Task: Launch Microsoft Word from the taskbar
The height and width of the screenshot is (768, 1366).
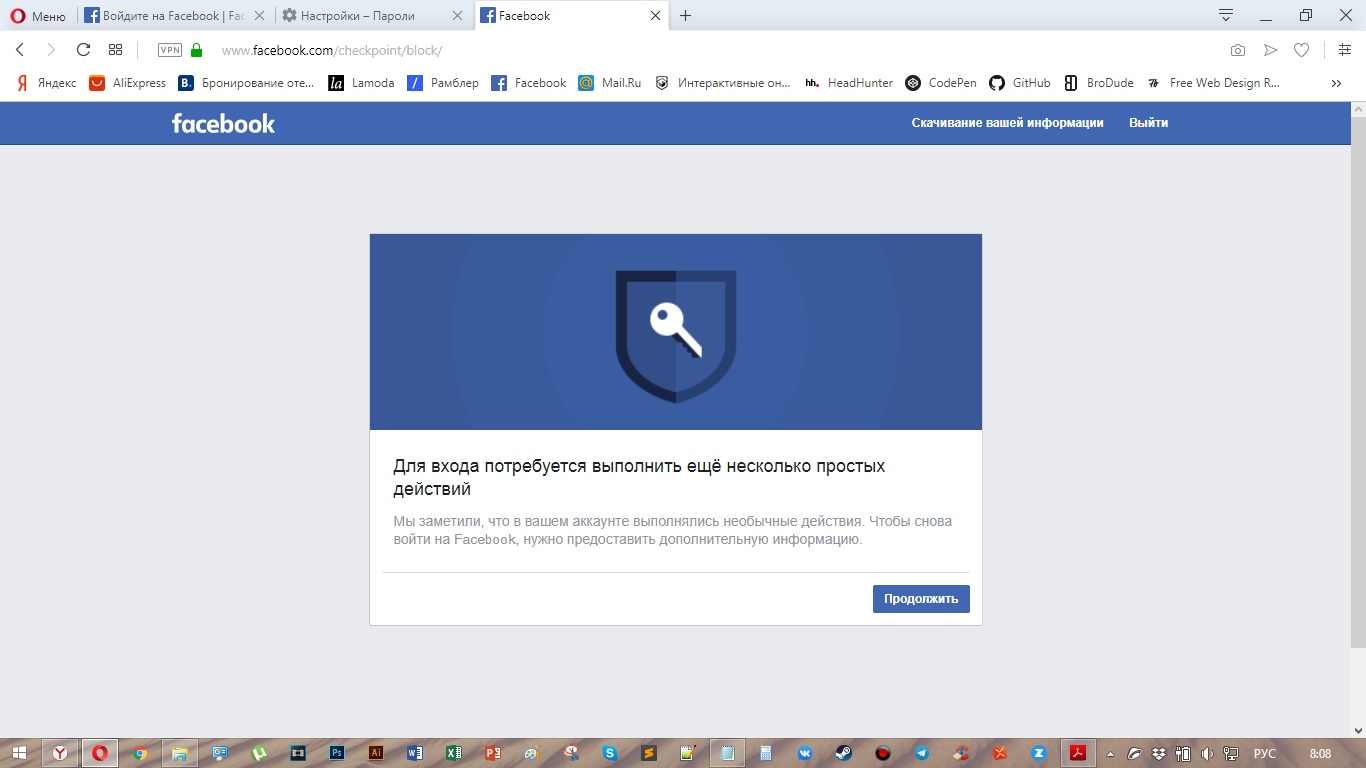Action: pyautogui.click(x=415, y=753)
